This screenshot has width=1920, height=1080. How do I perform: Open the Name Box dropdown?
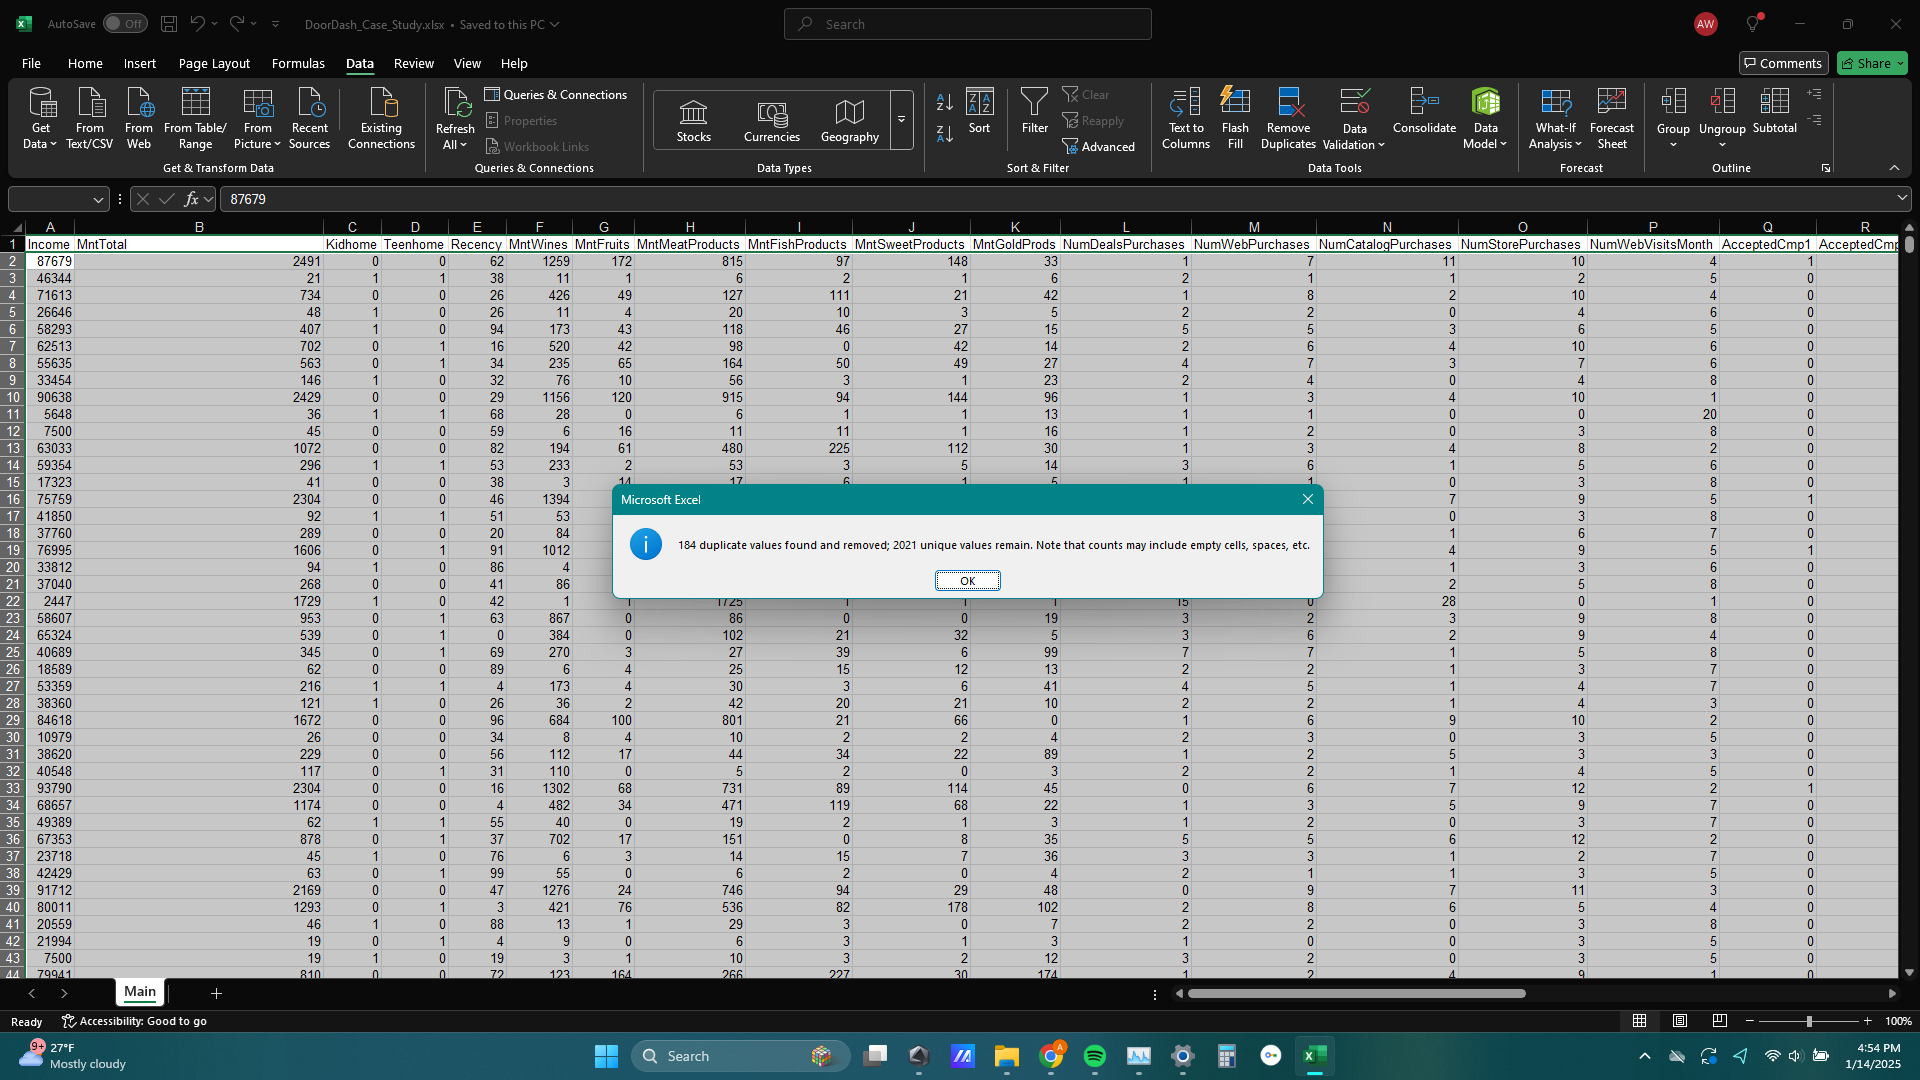click(98, 200)
